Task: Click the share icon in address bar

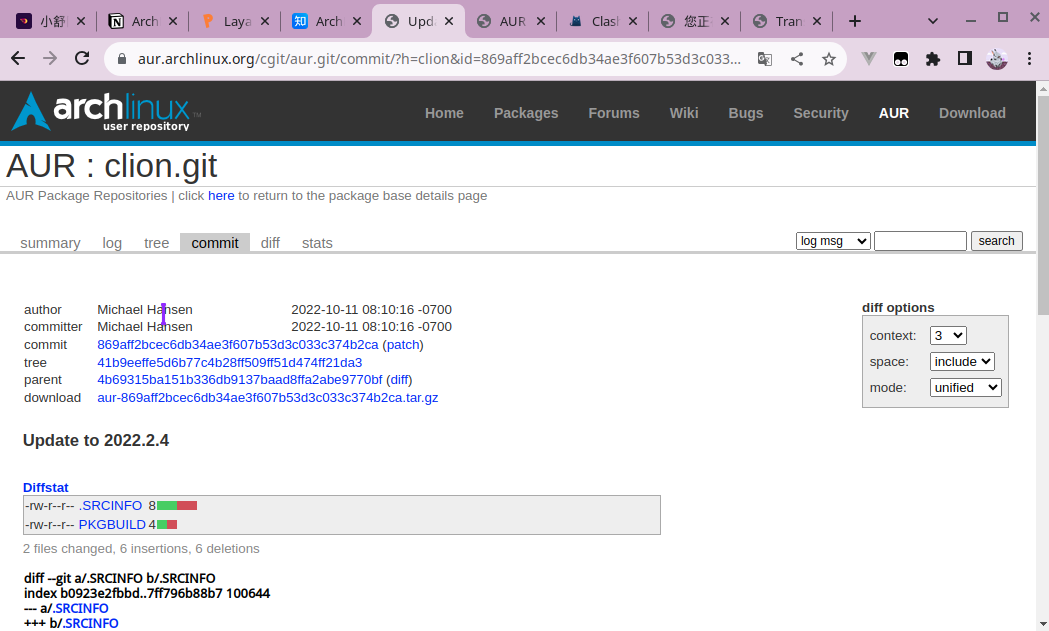Action: [797, 59]
